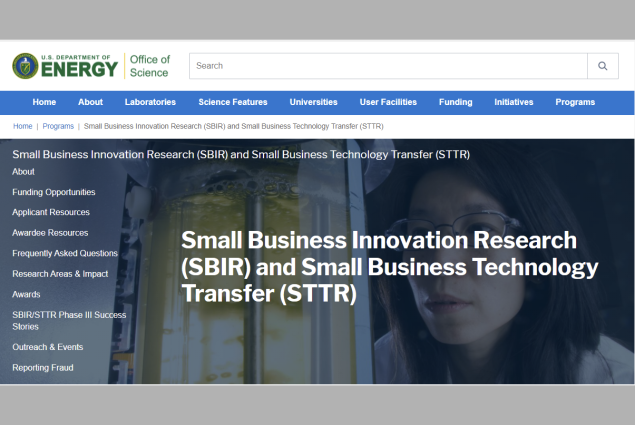Follow the Programs breadcrumb link
This screenshot has height=425, width=635.
pyautogui.click(x=58, y=126)
